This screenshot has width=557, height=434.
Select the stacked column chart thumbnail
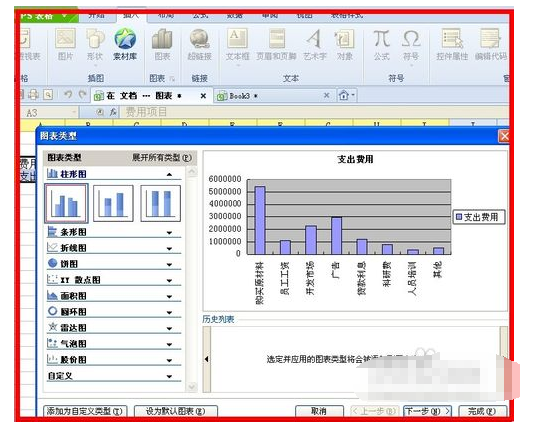click(113, 203)
